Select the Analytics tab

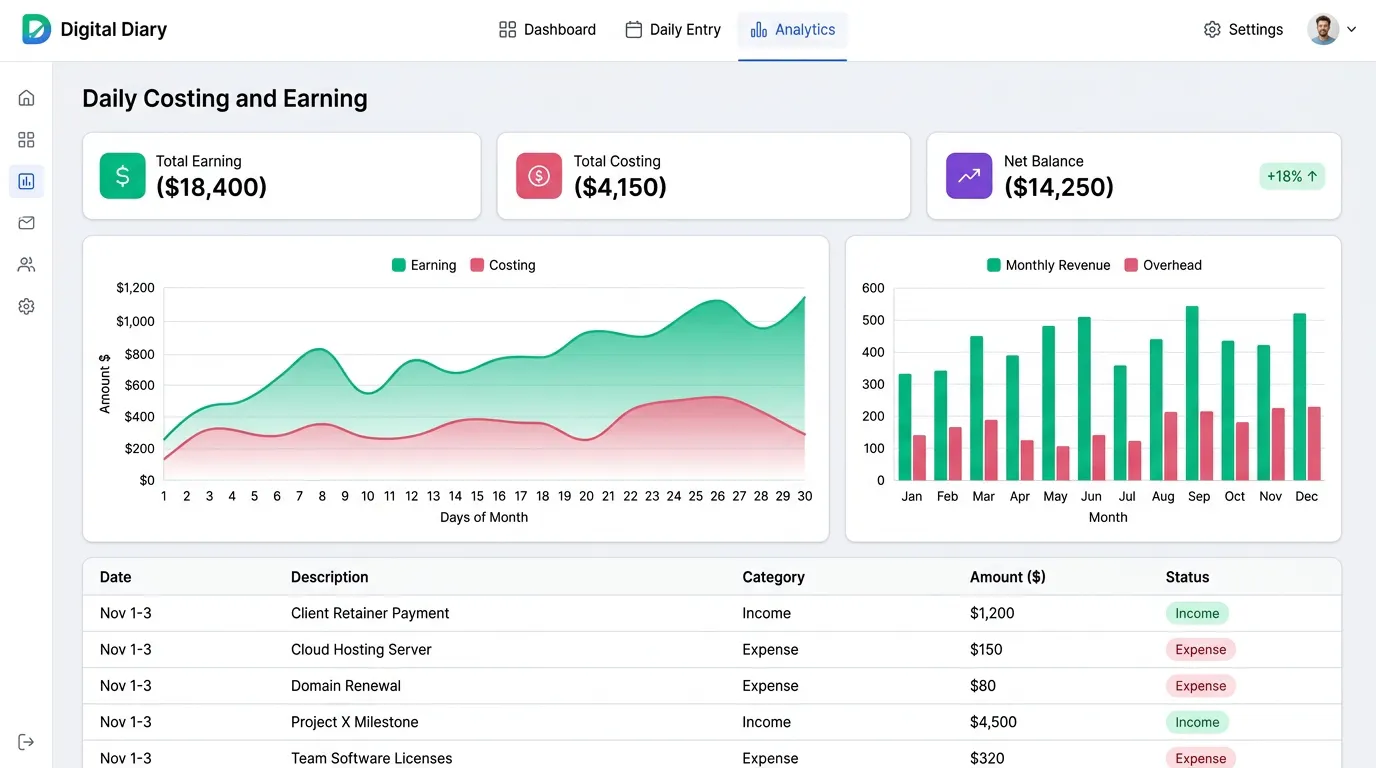pos(793,30)
